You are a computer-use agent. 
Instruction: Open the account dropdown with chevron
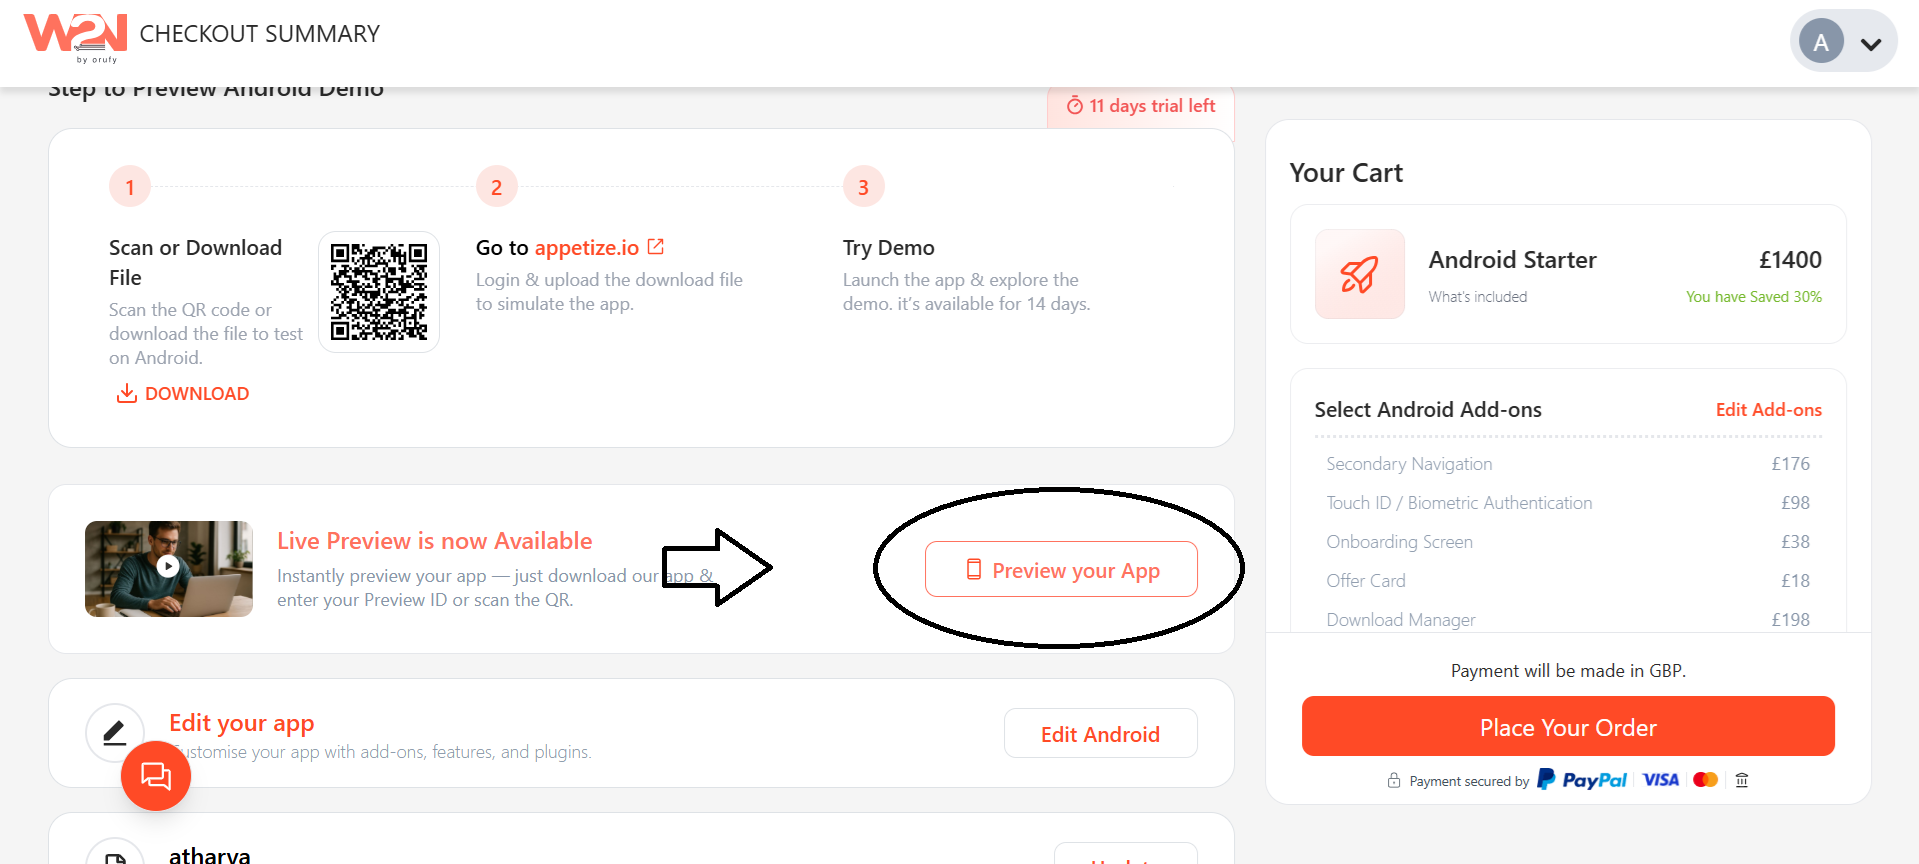click(1869, 45)
